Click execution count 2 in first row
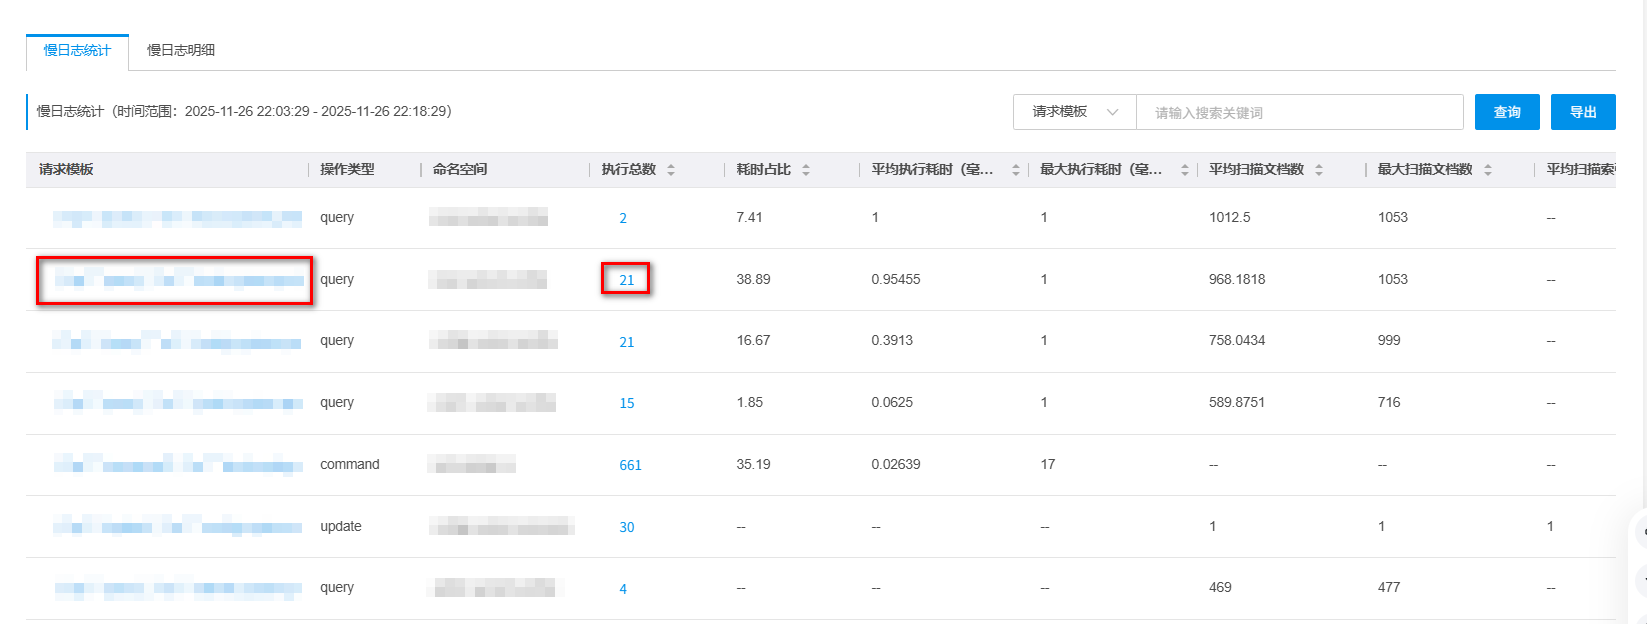The height and width of the screenshot is (624, 1647). tap(623, 218)
